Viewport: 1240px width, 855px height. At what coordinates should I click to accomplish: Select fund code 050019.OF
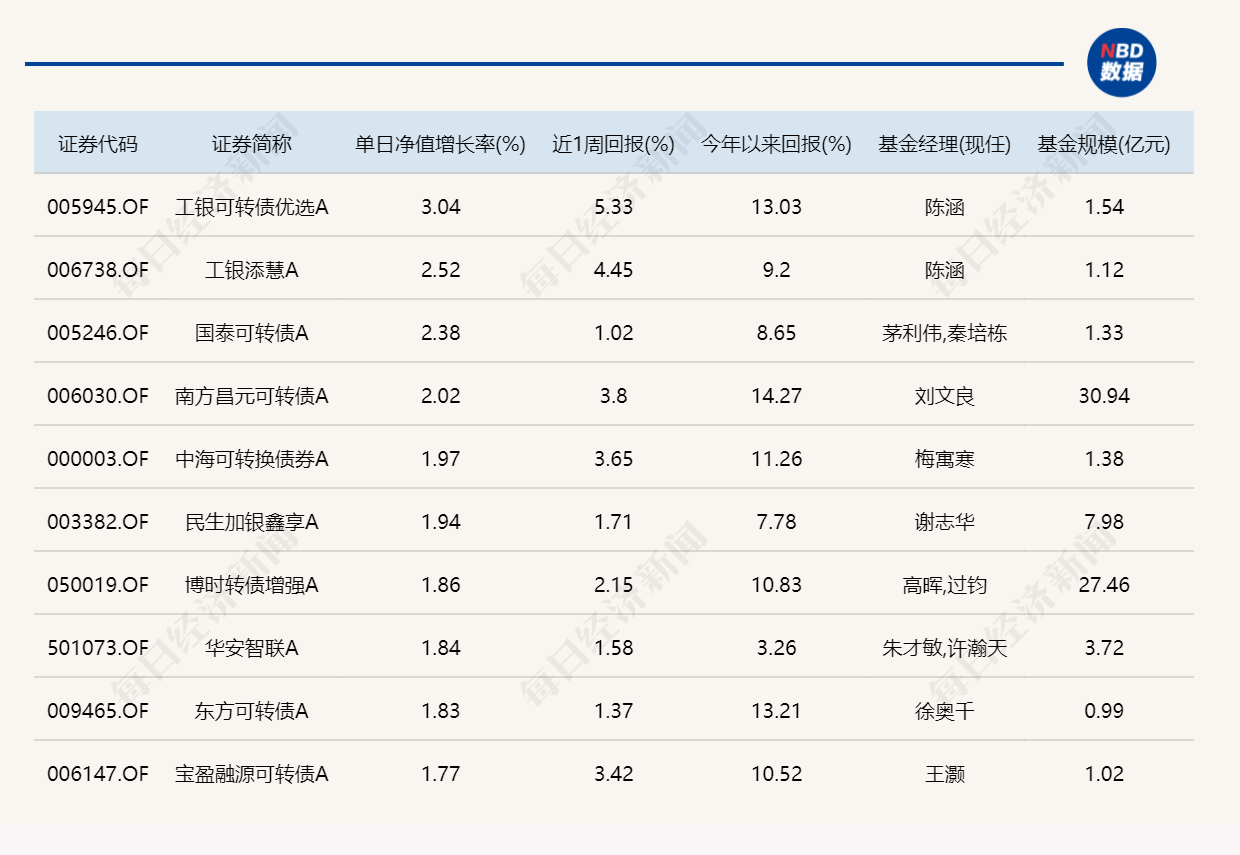(97, 585)
